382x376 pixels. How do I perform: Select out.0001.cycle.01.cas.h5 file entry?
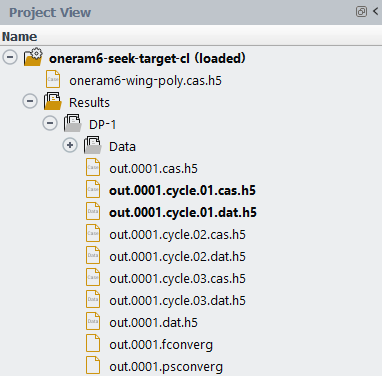pos(182,191)
